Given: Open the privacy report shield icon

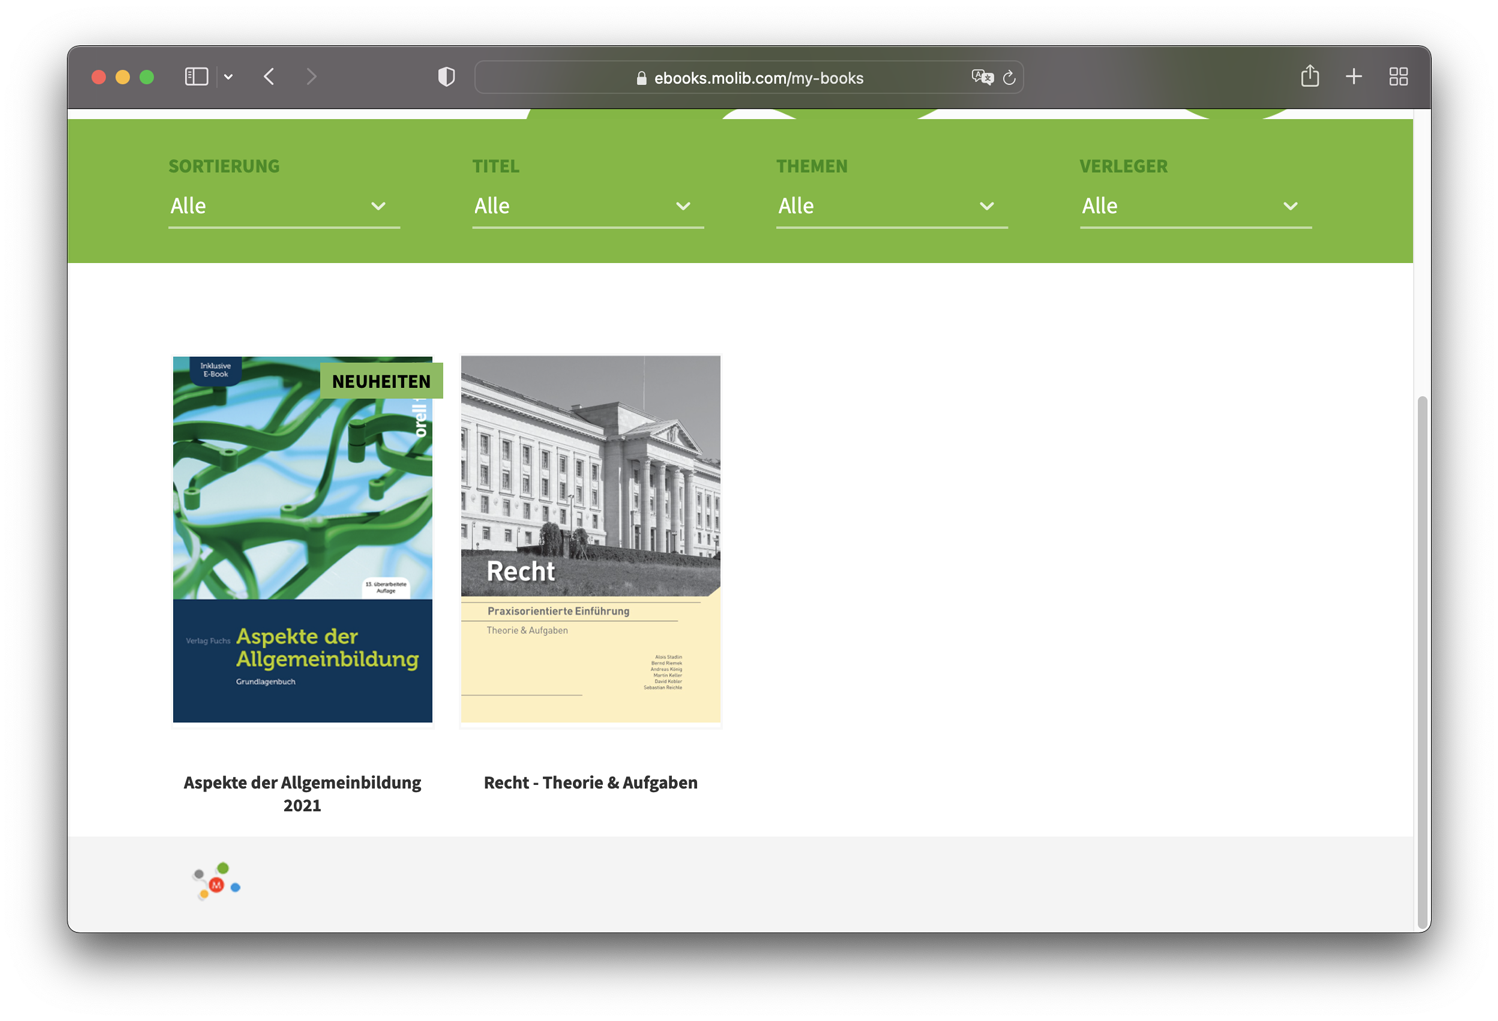Looking at the screenshot, I should (x=446, y=77).
